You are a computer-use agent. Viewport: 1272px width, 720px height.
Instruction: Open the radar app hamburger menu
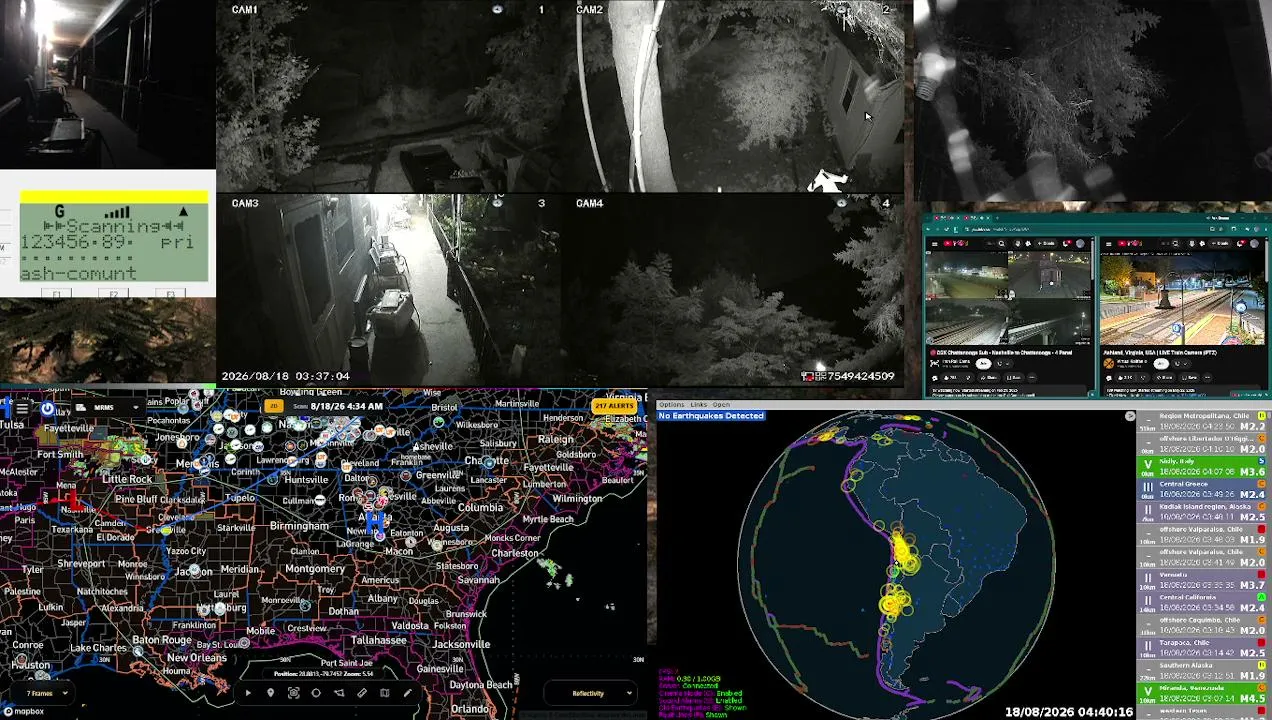click(22, 408)
